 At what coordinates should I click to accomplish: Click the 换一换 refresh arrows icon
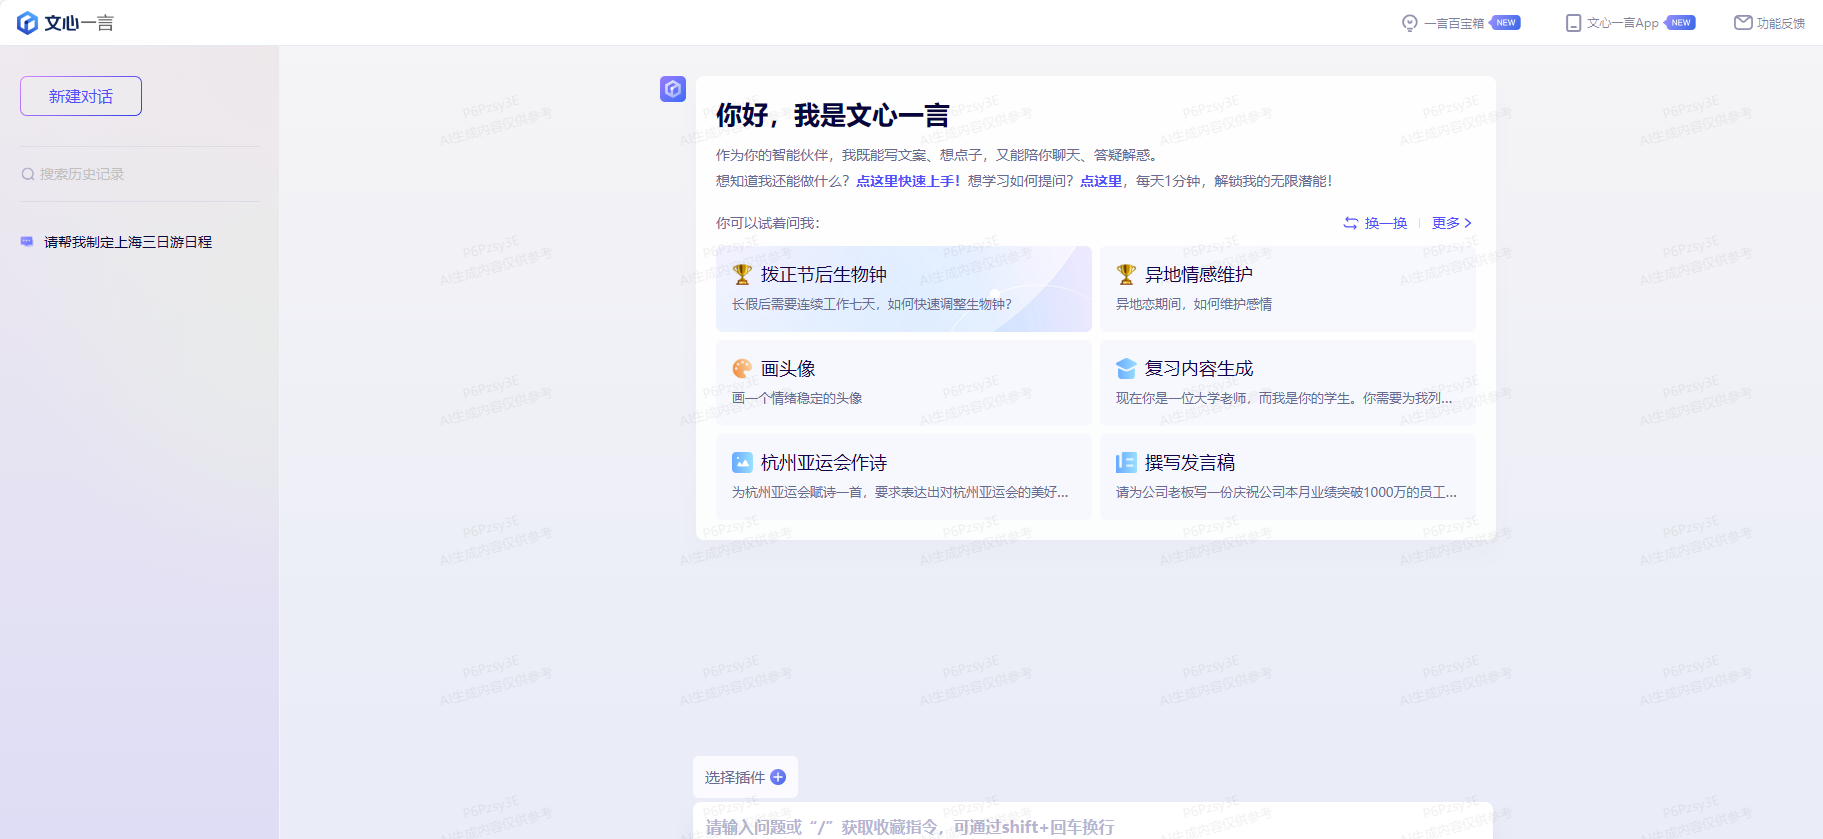1351,223
